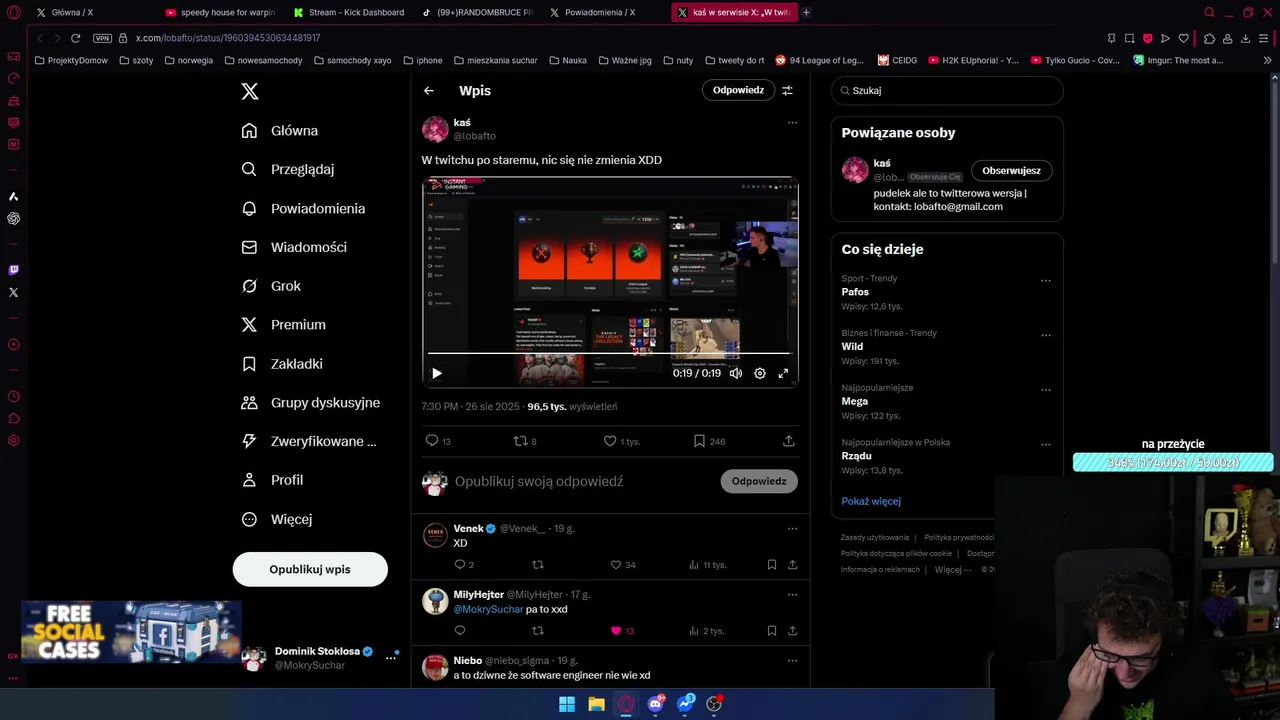The image size is (1280, 720).
Task: Expand the Więcej menu
Action: (x=277, y=519)
